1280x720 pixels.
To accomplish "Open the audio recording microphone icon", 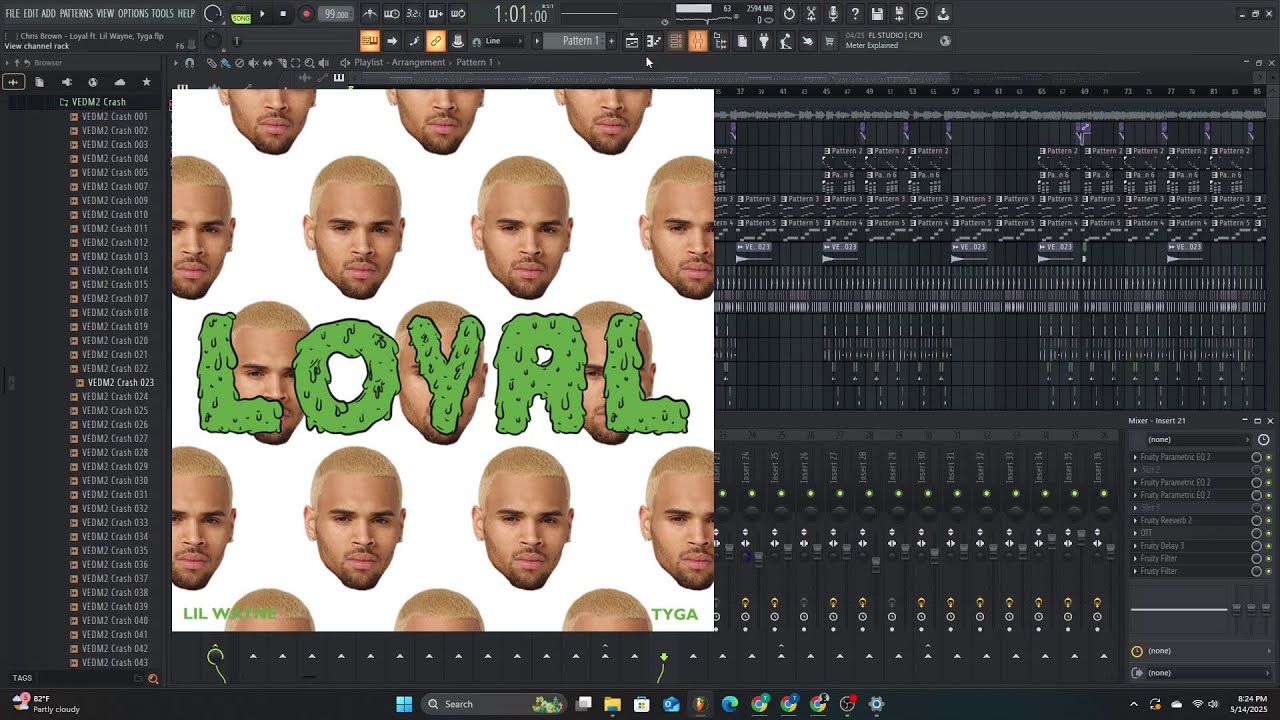I will tap(833, 14).
